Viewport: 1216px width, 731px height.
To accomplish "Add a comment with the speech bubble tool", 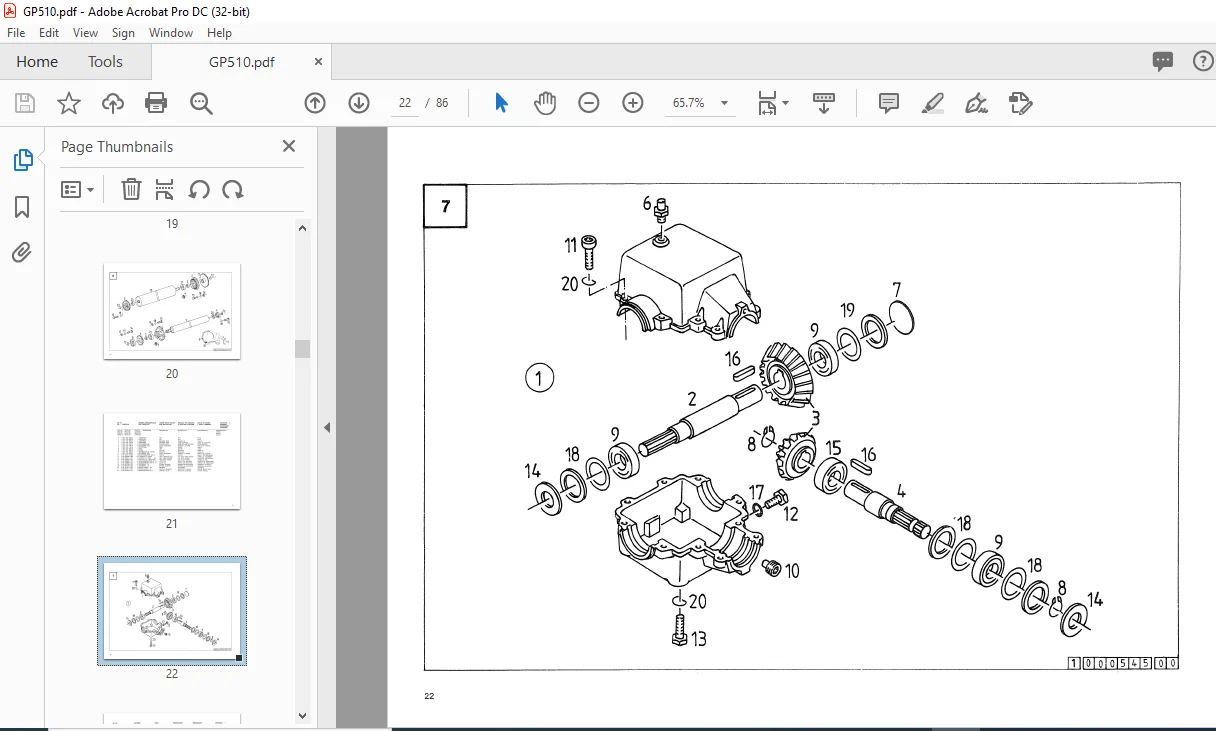I will pyautogui.click(x=889, y=103).
